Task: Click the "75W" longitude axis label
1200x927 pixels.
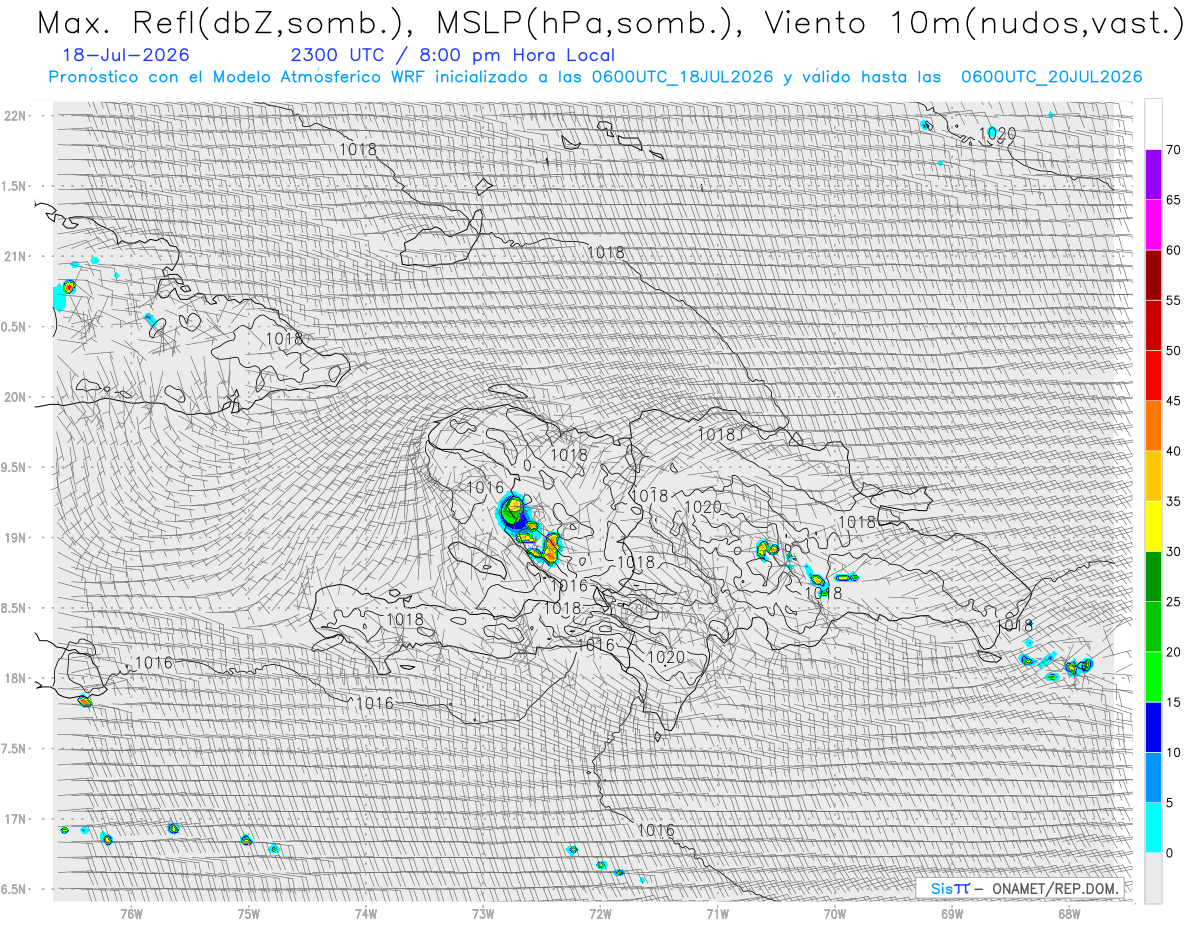Action: pos(249,913)
